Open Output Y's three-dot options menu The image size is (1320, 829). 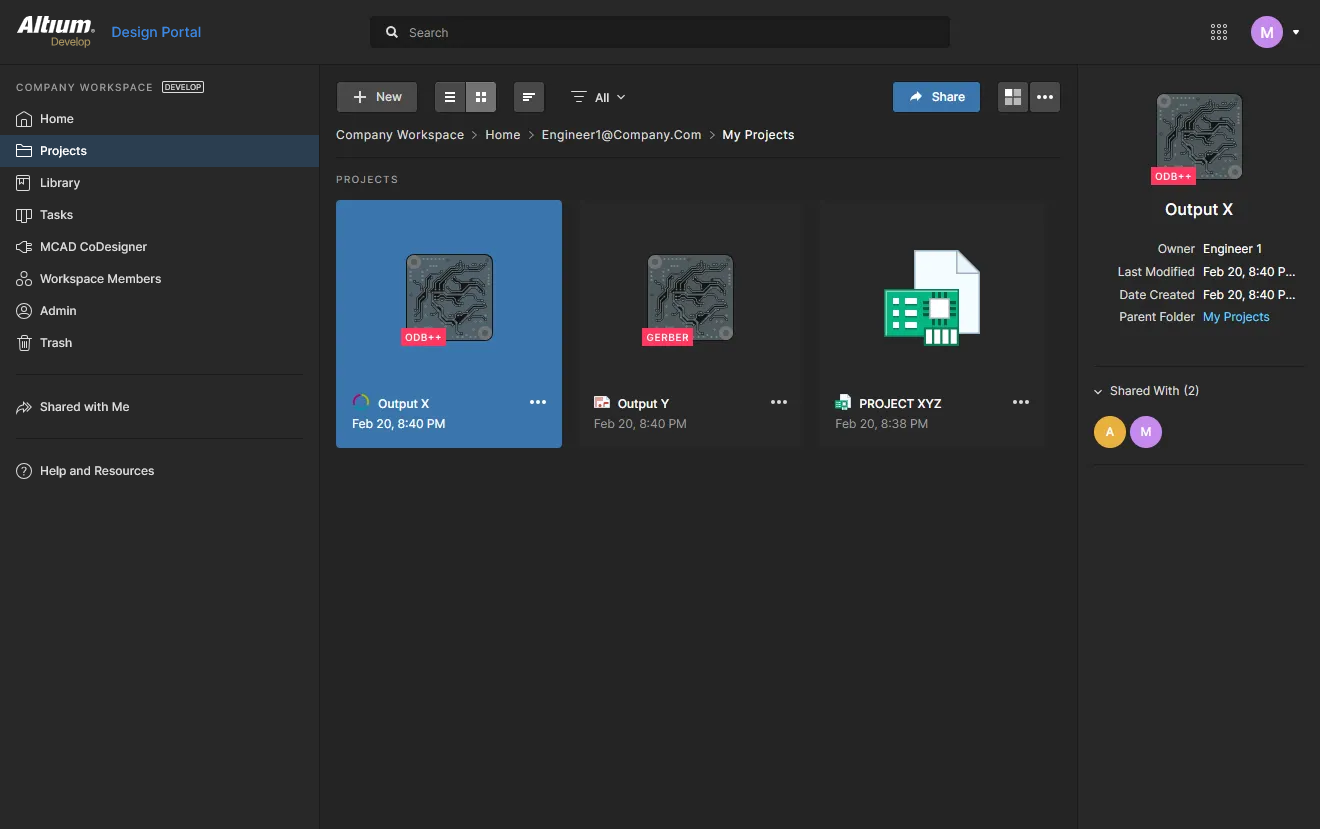[779, 403]
